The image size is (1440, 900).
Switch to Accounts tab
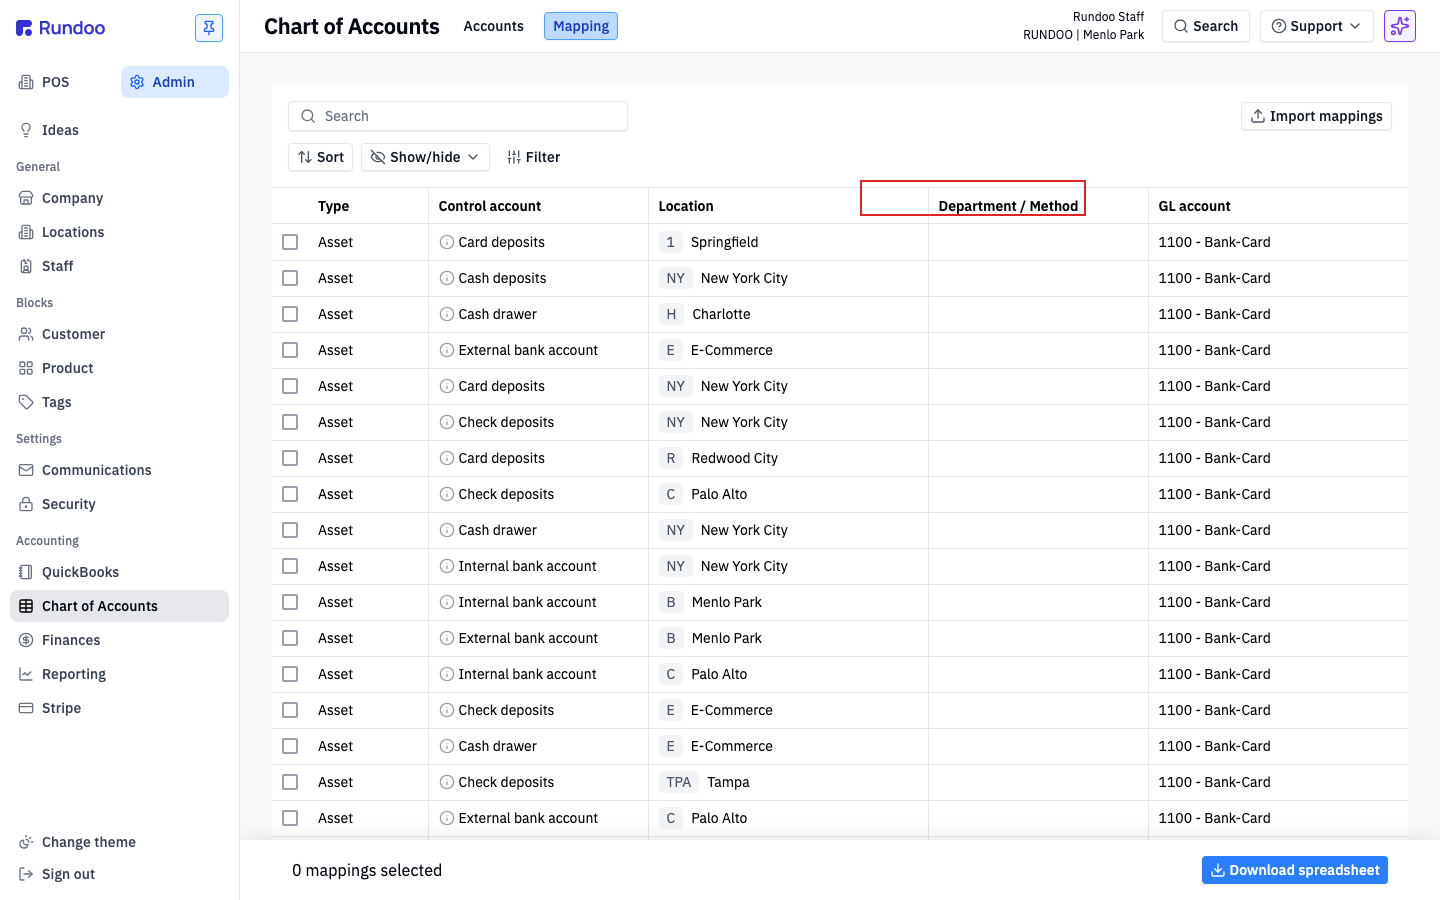(x=493, y=26)
